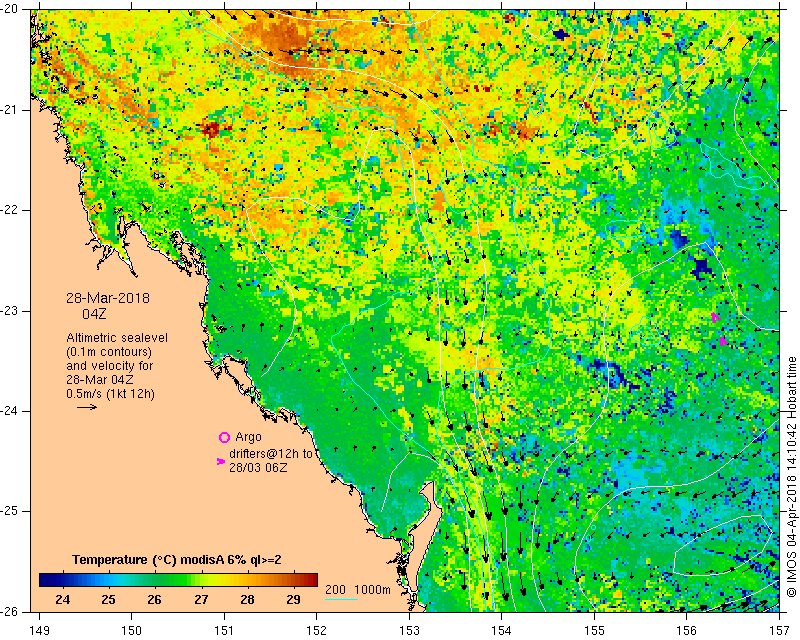The width and height of the screenshot is (800, 640).
Task: Select the upper magenta drifter marker on map
Action: pyautogui.click(x=716, y=317)
